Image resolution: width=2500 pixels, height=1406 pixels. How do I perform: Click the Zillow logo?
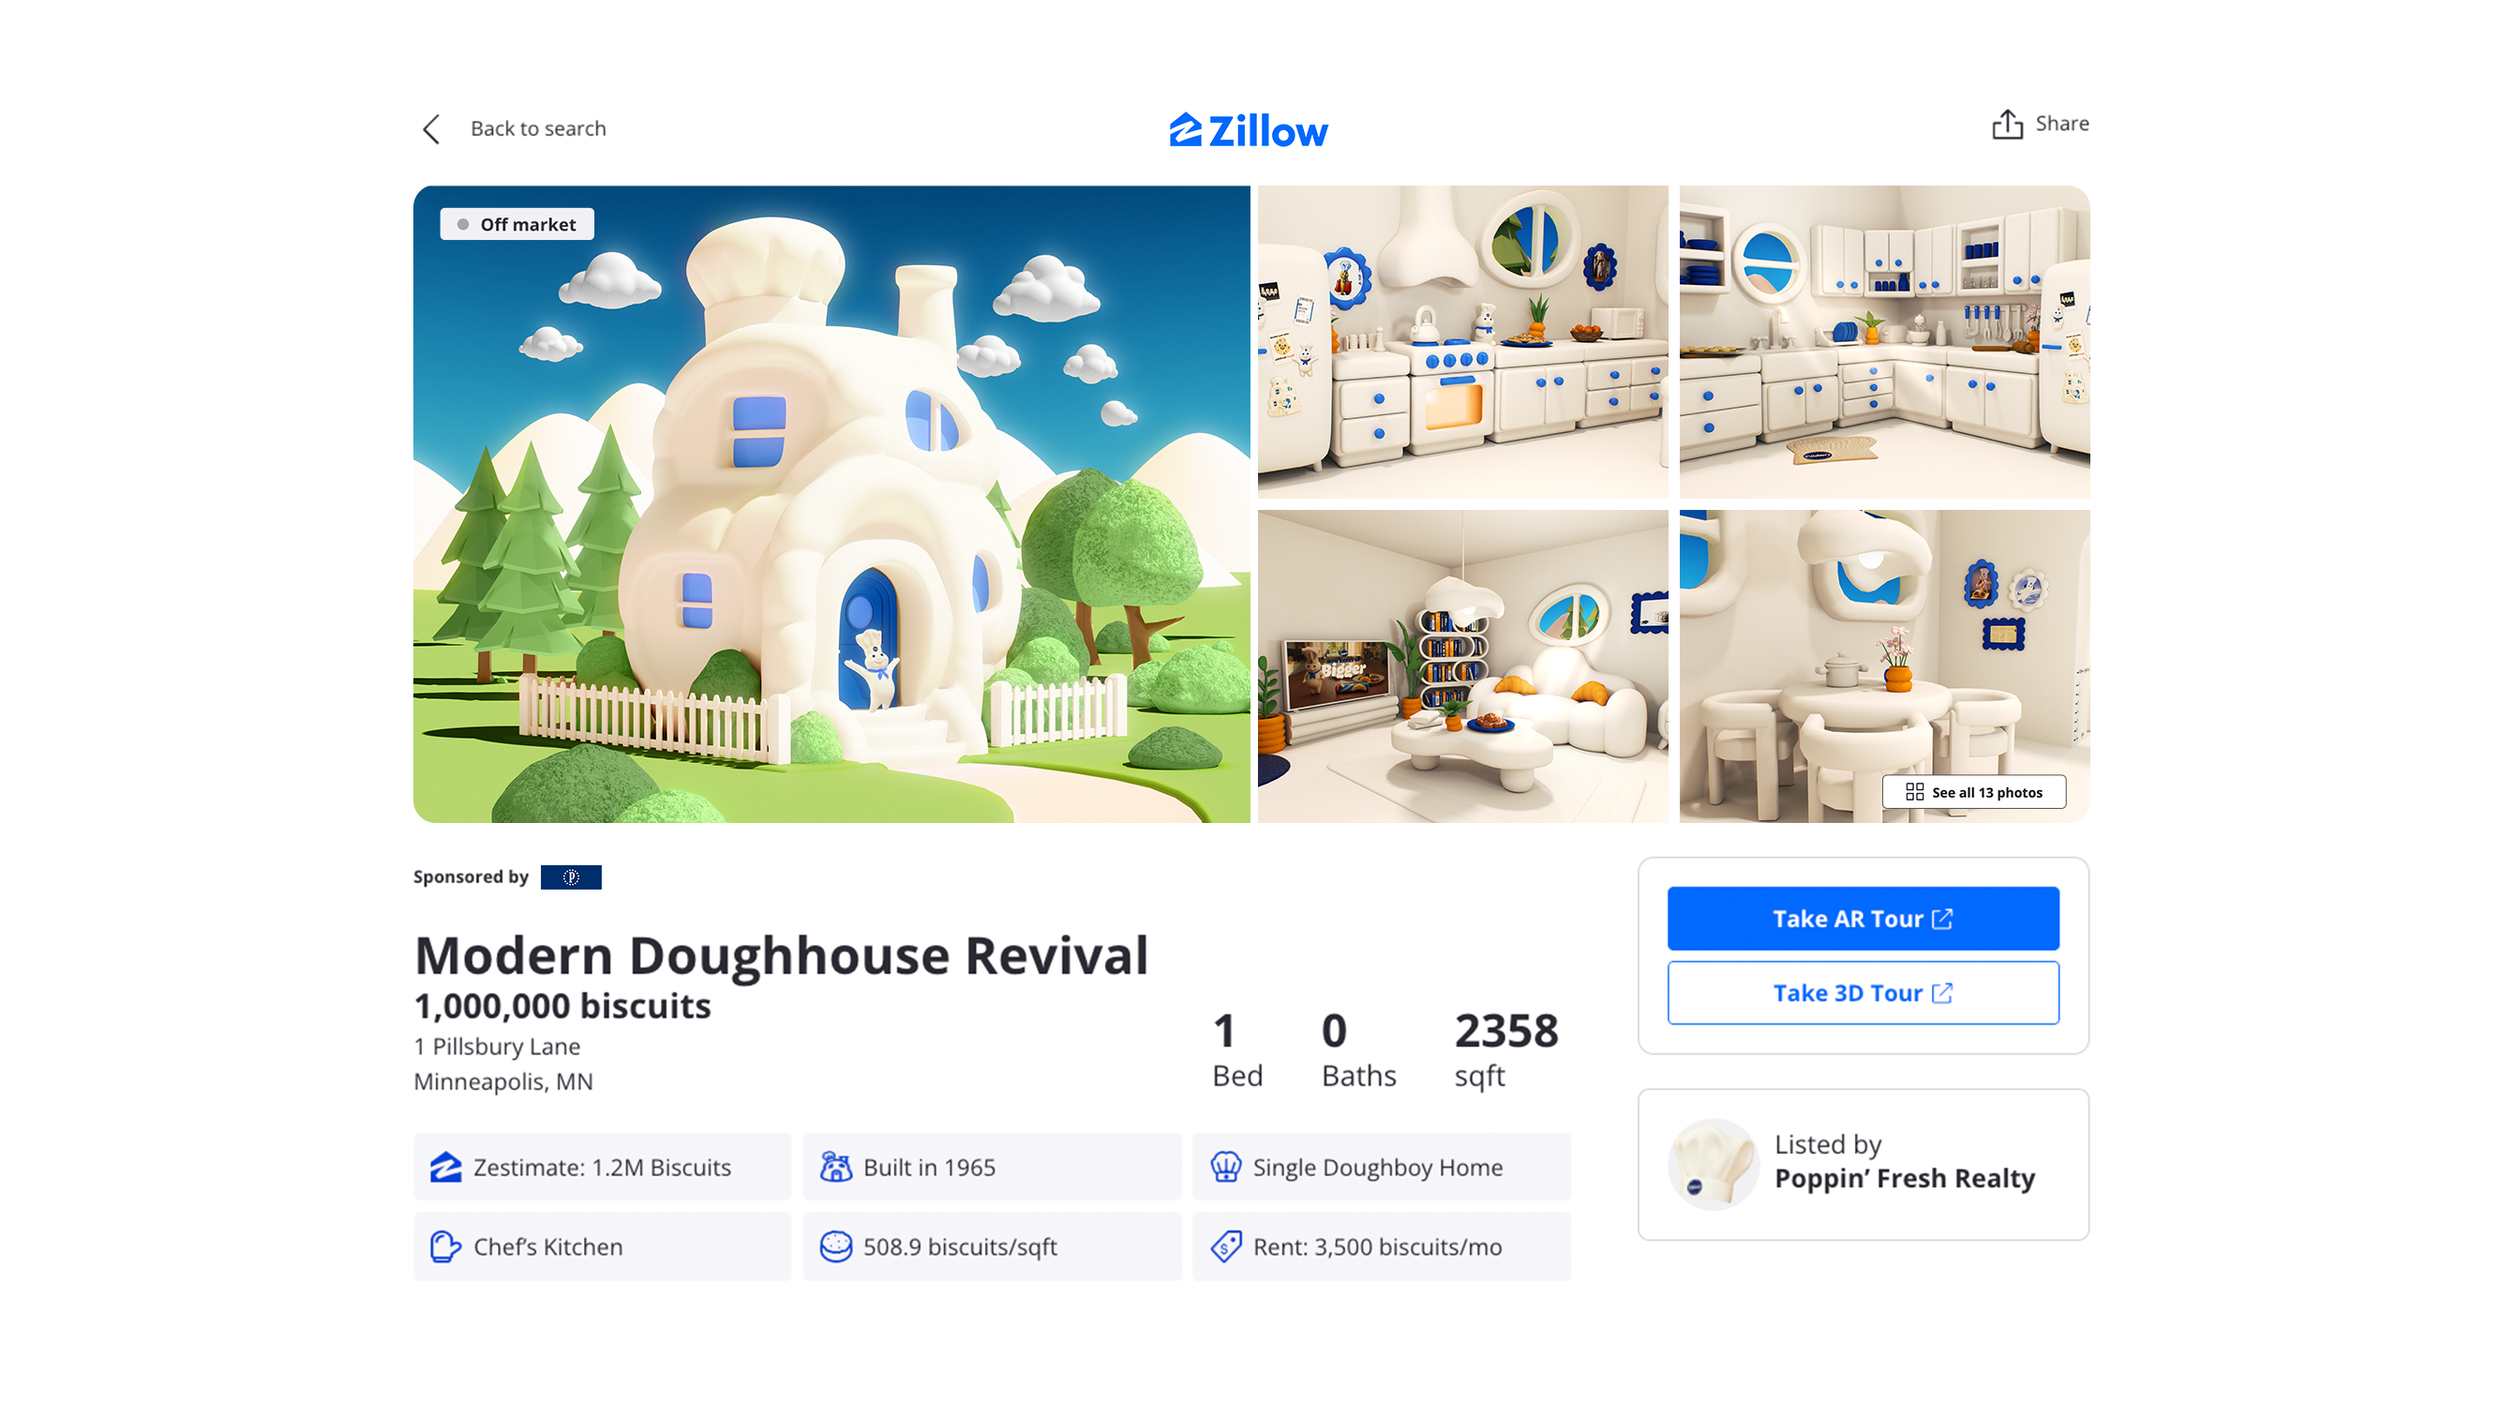pyautogui.click(x=1249, y=130)
